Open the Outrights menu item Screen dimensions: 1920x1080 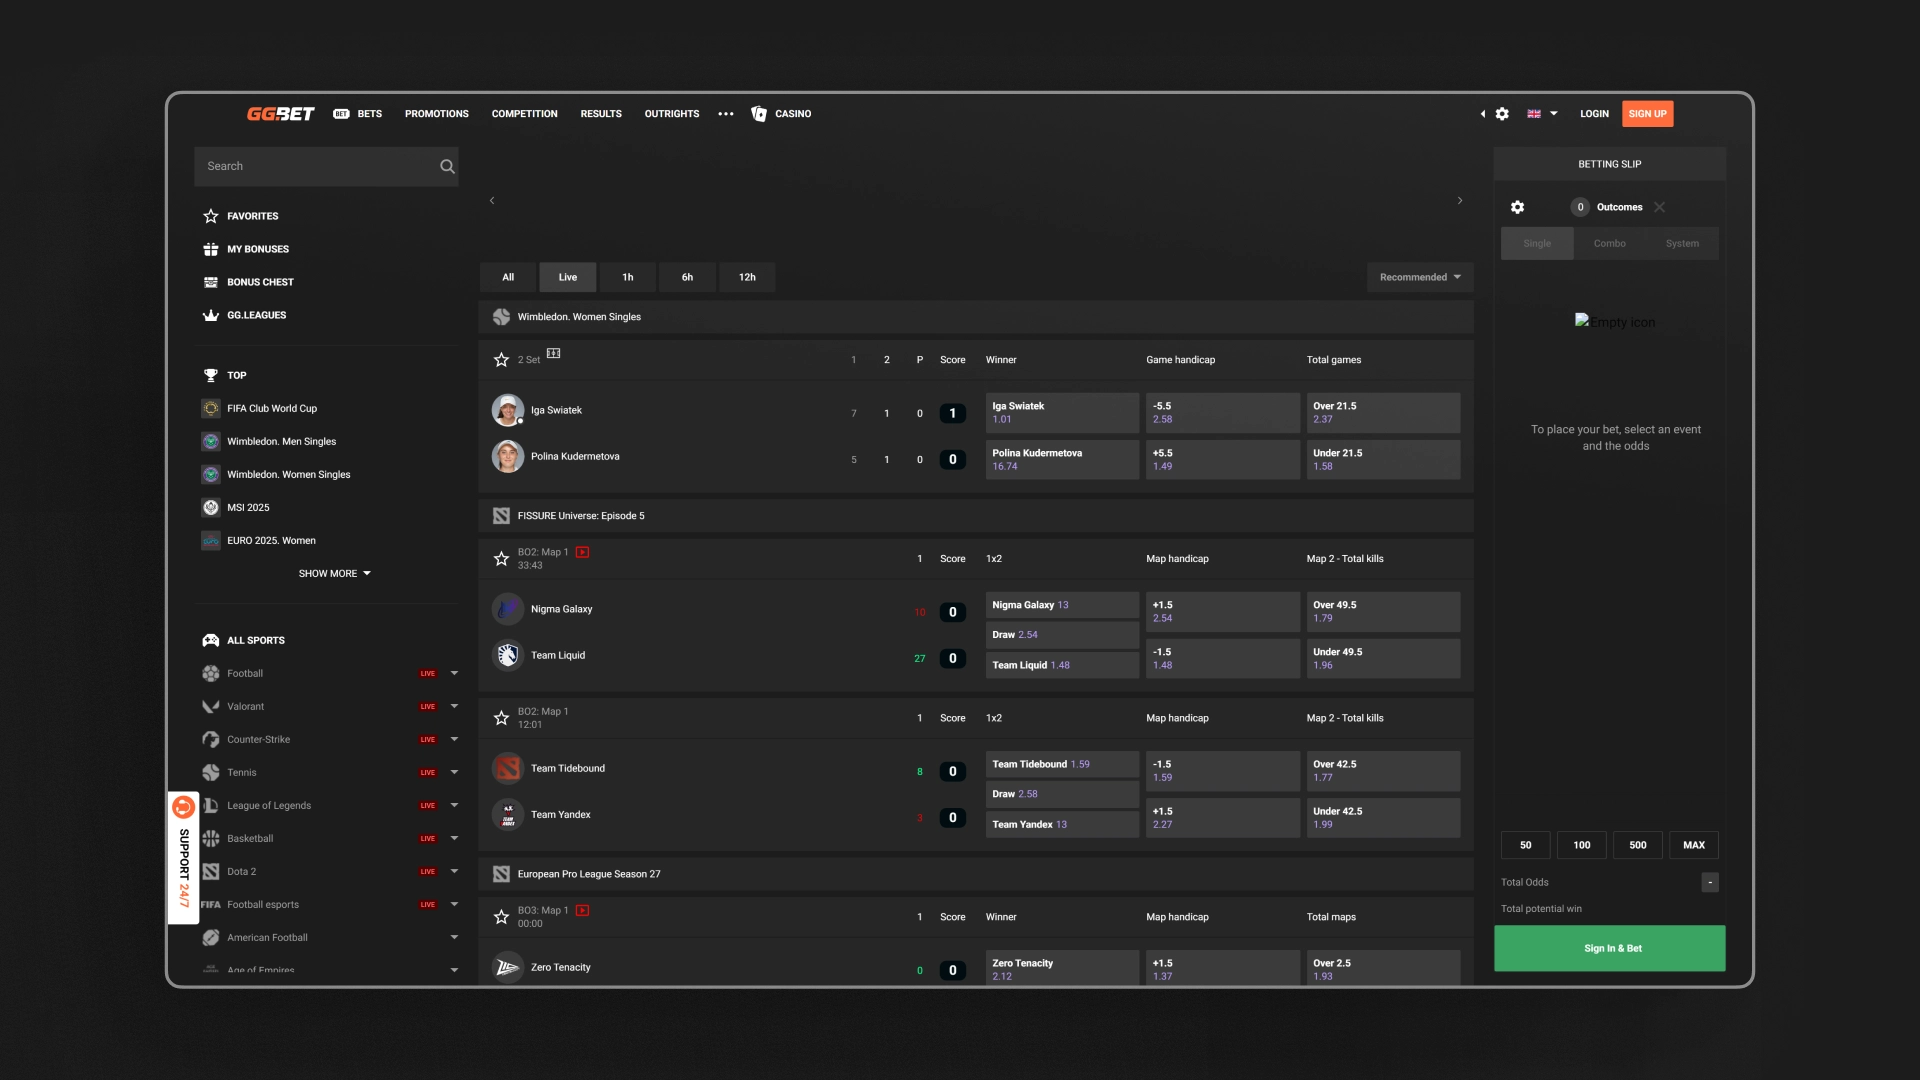(672, 114)
